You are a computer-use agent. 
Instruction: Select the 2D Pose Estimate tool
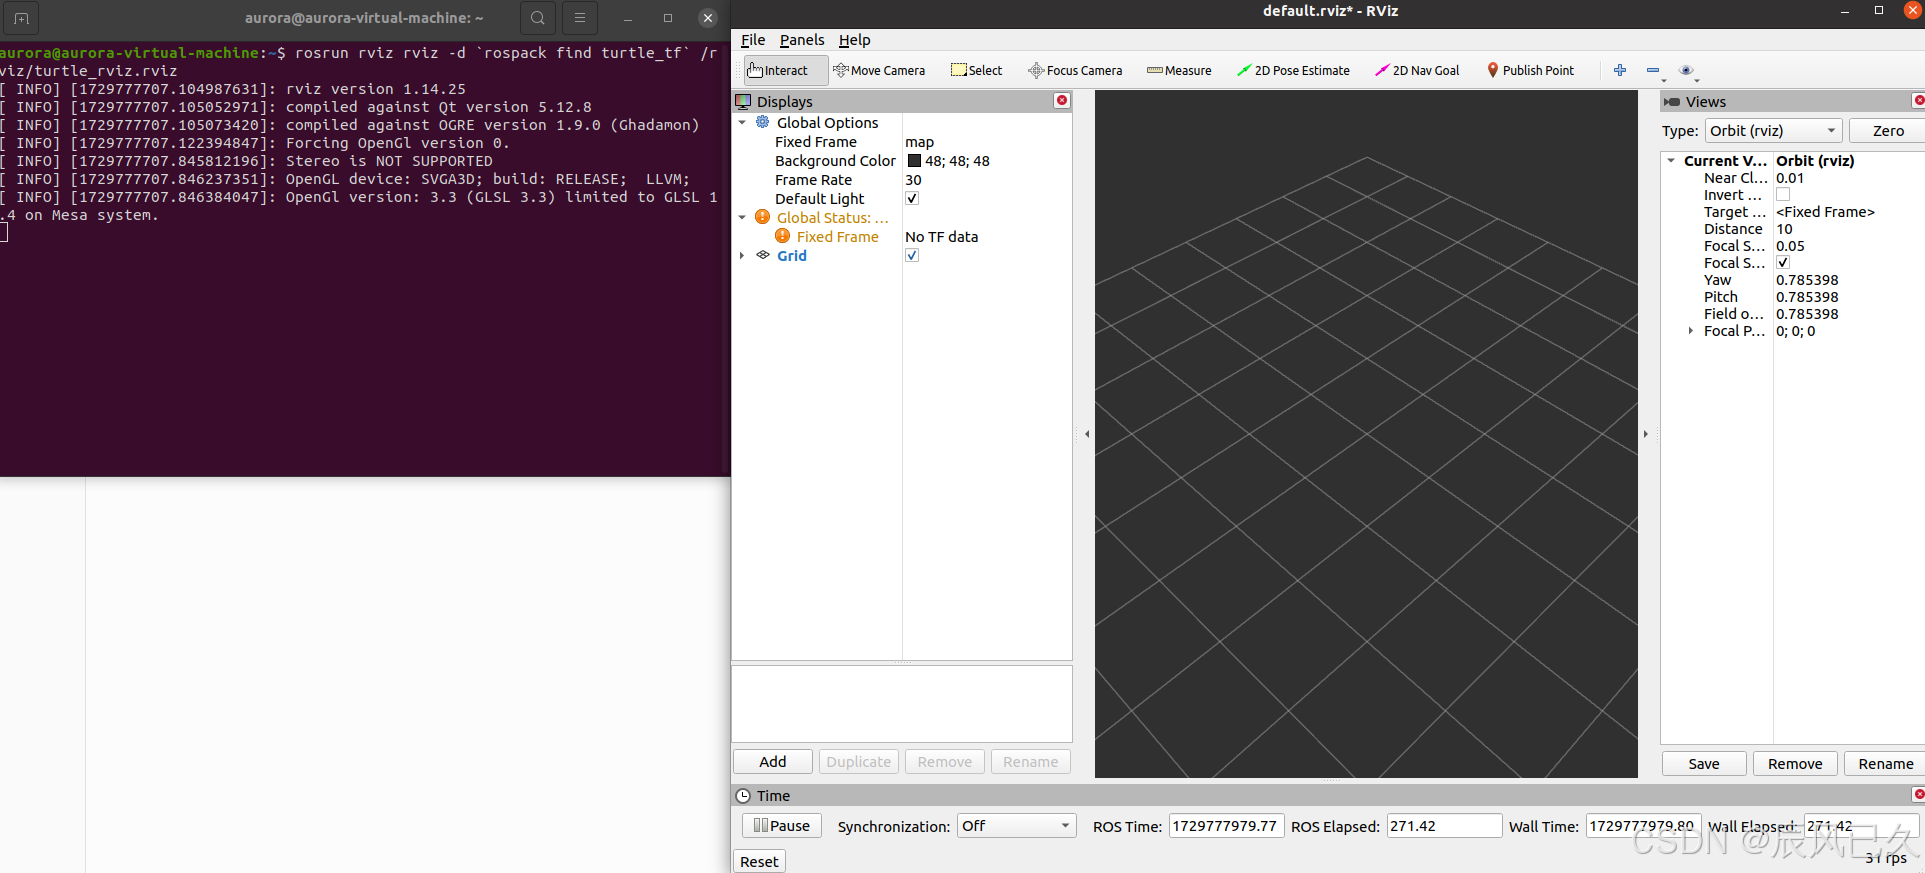[1293, 70]
